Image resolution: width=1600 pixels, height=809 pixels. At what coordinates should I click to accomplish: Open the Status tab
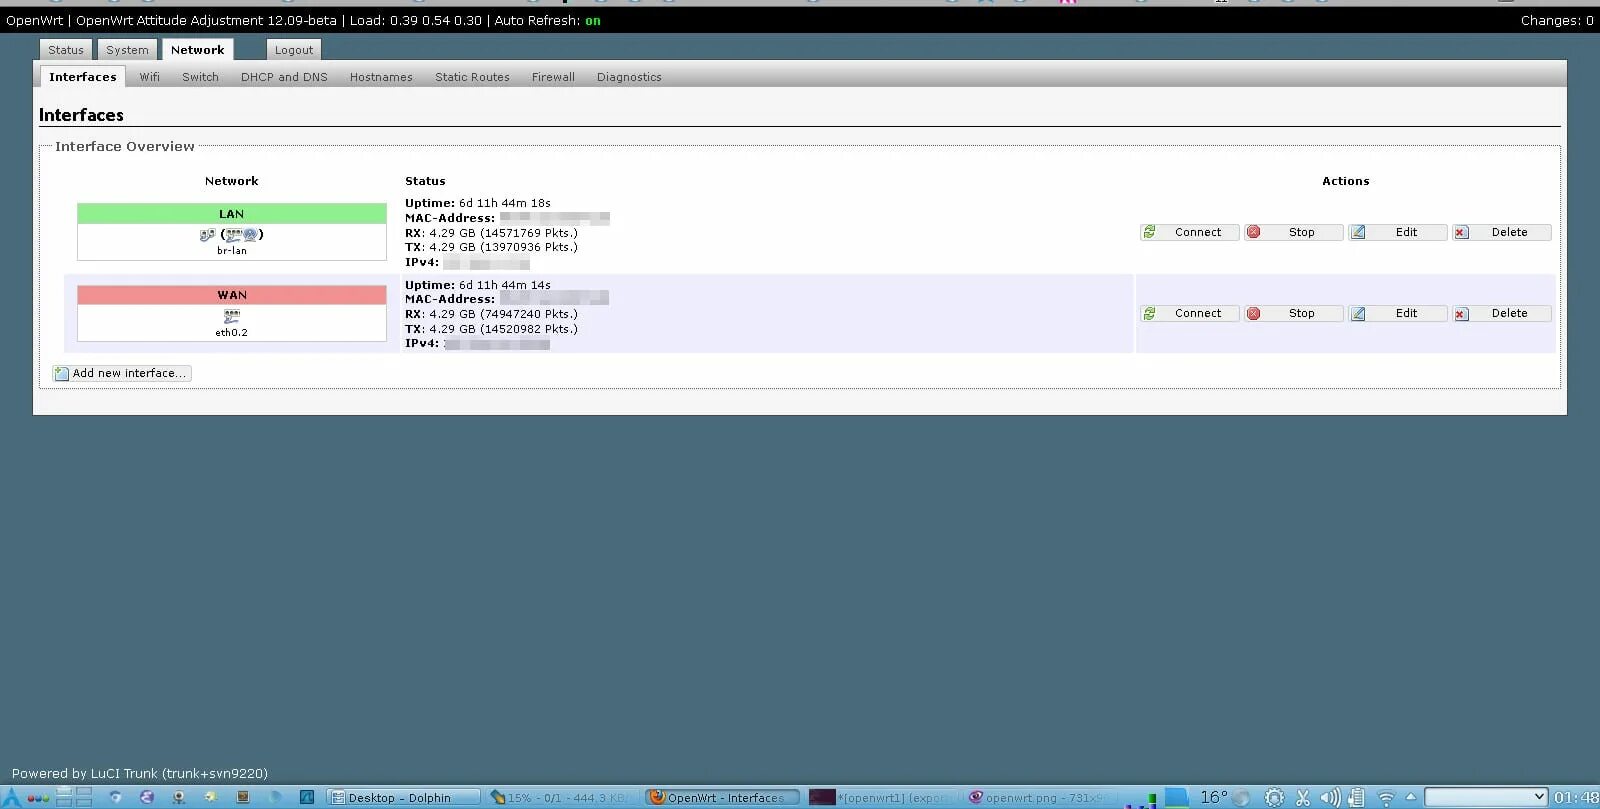(66, 50)
